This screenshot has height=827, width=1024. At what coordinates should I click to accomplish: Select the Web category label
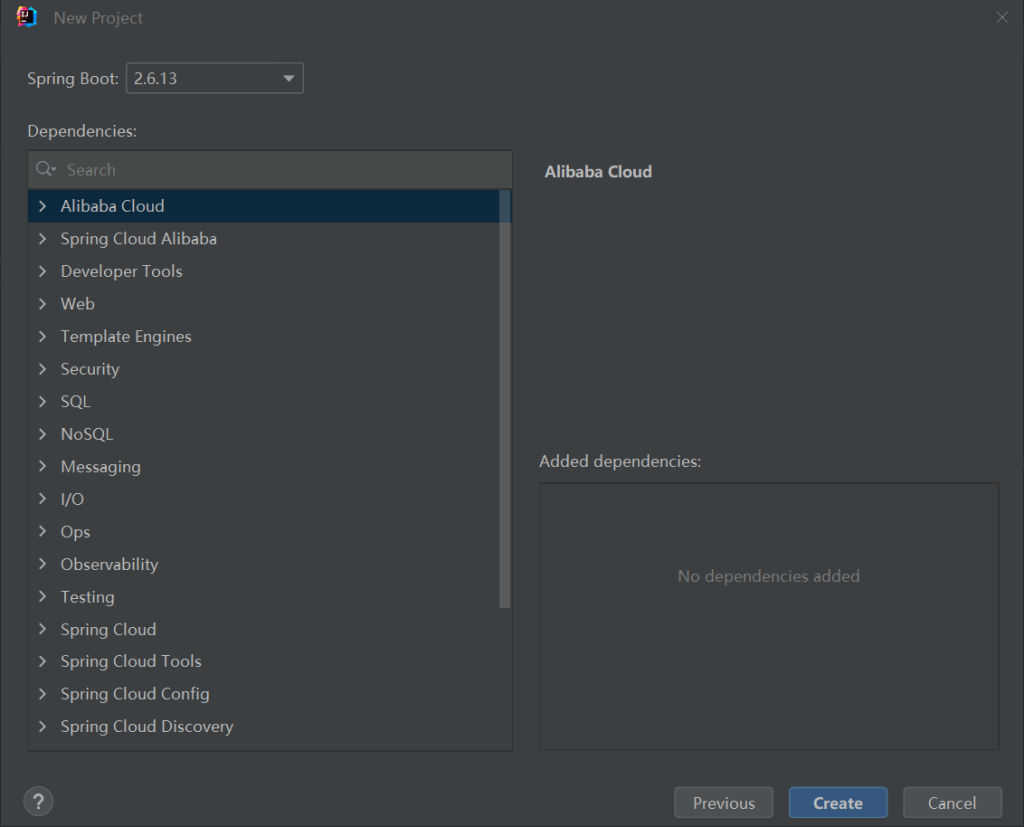tap(78, 304)
